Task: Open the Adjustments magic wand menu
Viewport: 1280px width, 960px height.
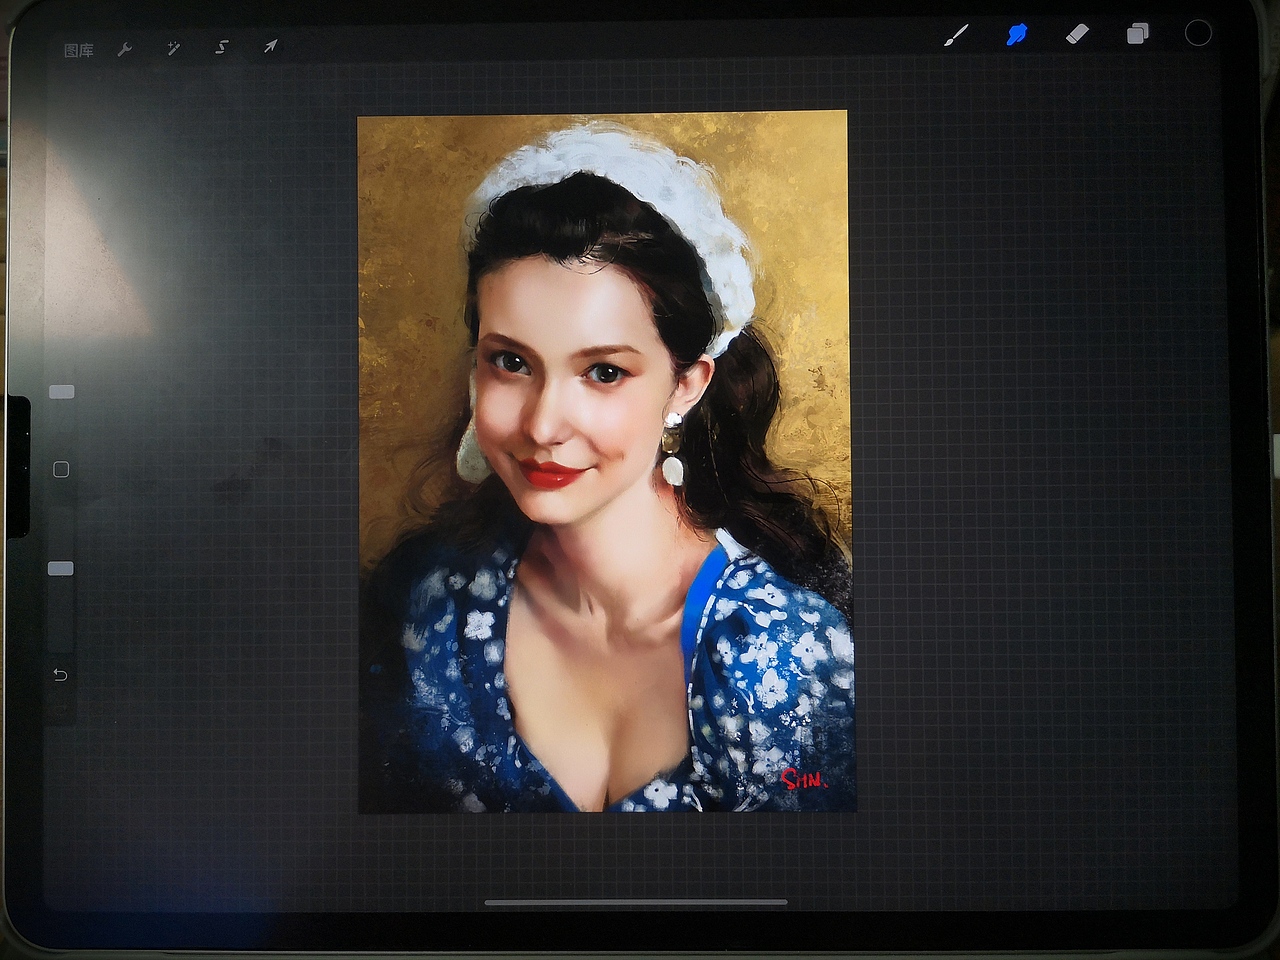Action: pyautogui.click(x=173, y=48)
